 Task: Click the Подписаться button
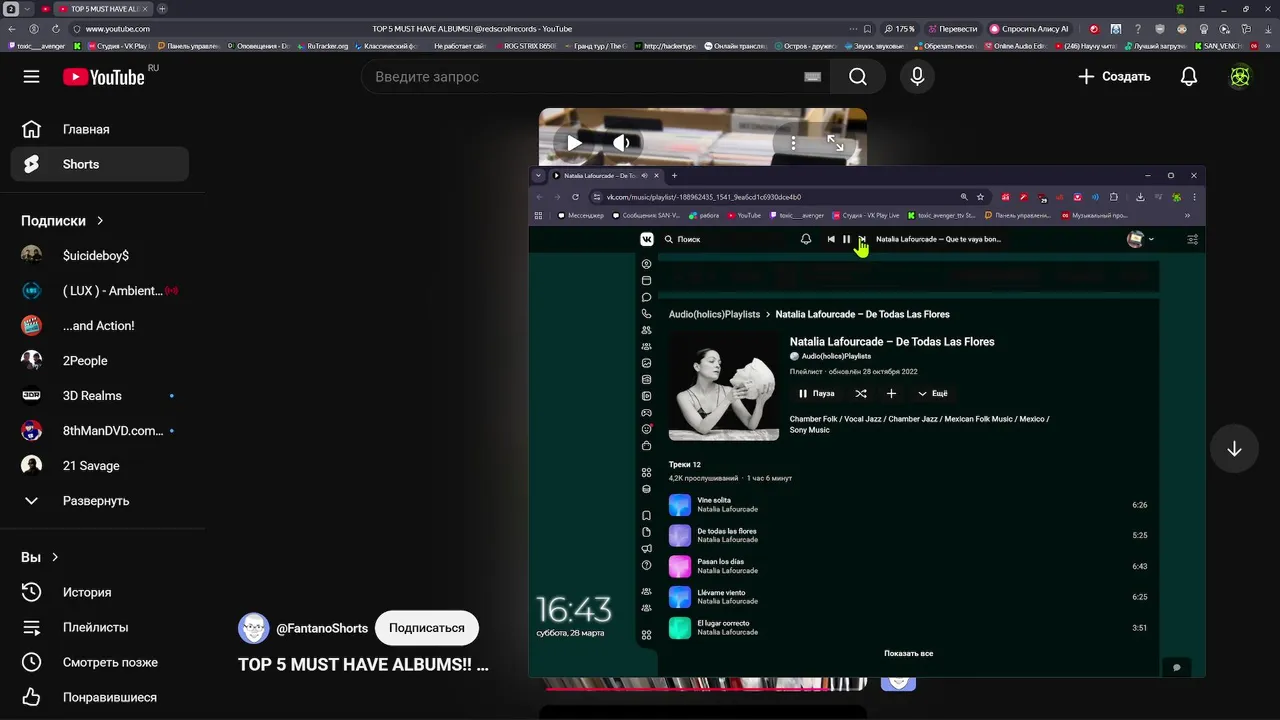pos(427,628)
